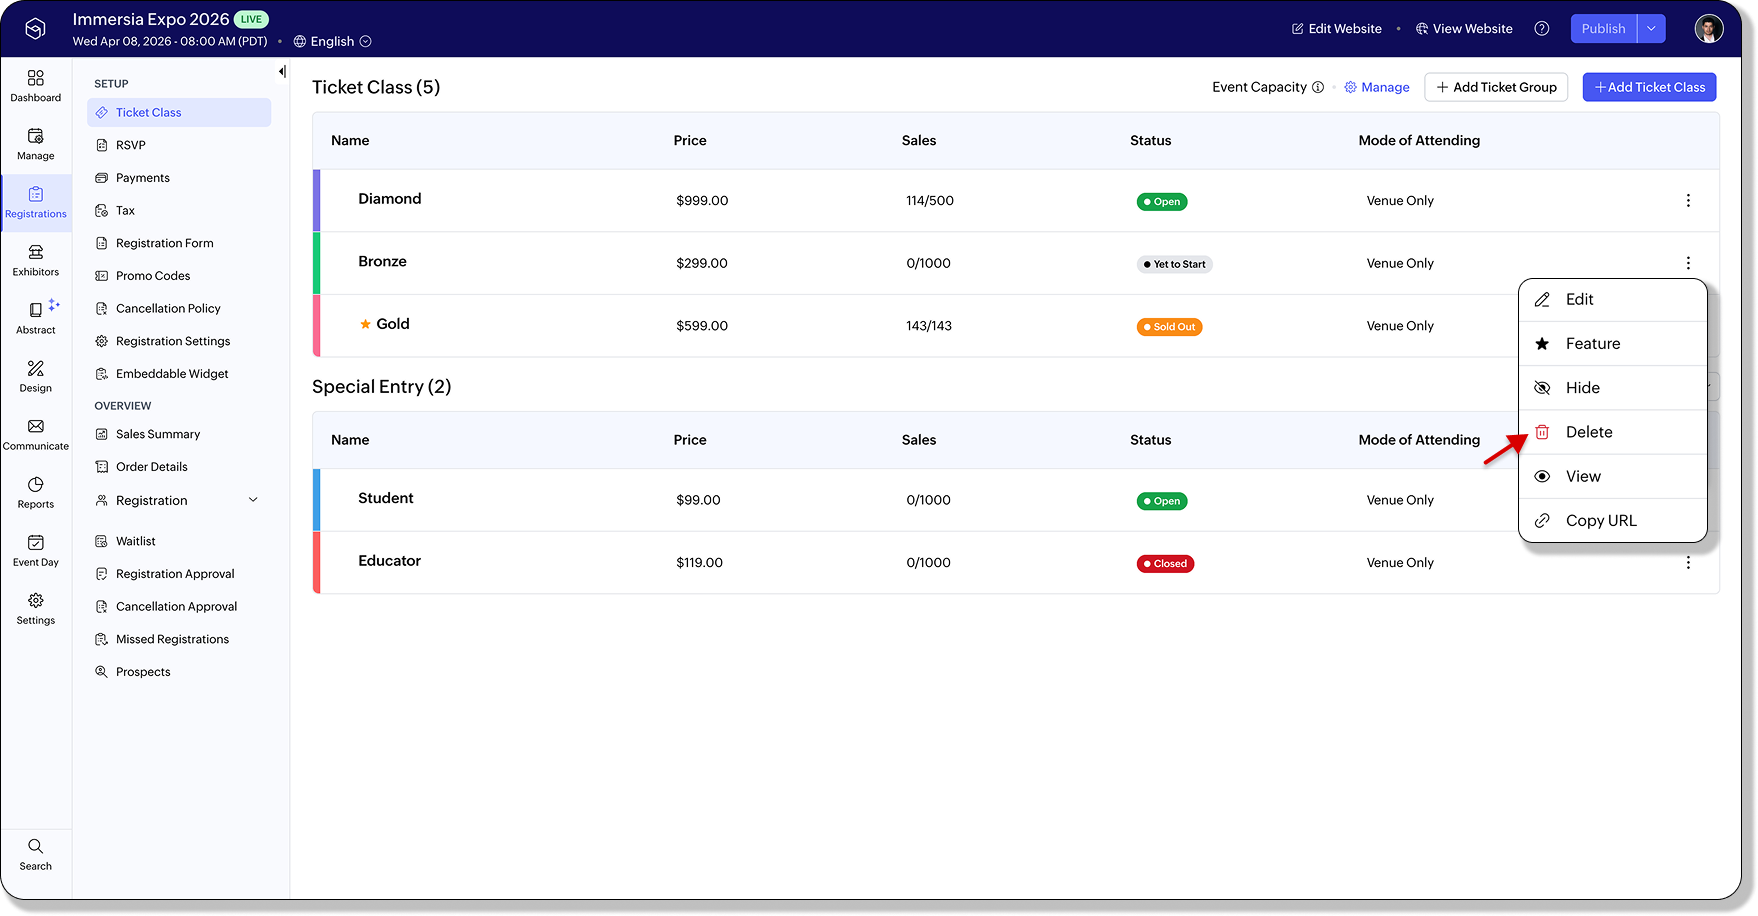Open the Search icon at bottom left
1758x916 pixels.
pyautogui.click(x=36, y=846)
